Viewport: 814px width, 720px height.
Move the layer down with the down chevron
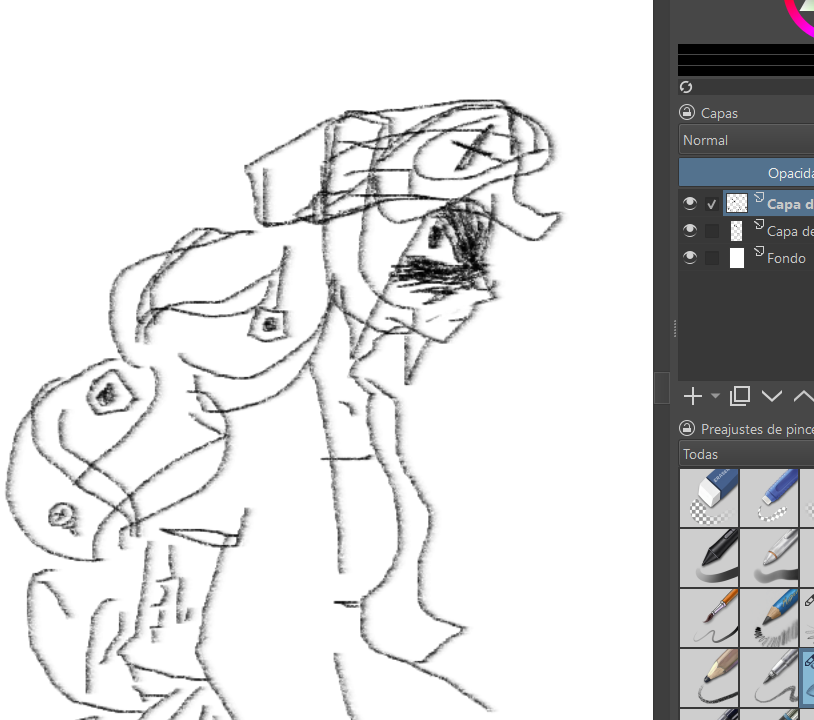point(771,397)
